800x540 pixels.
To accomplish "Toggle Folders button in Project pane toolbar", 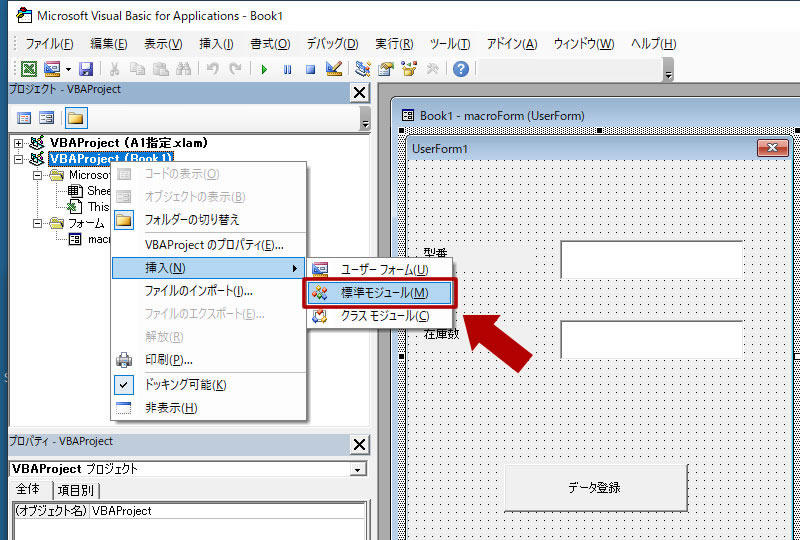I will pyautogui.click(x=76, y=118).
